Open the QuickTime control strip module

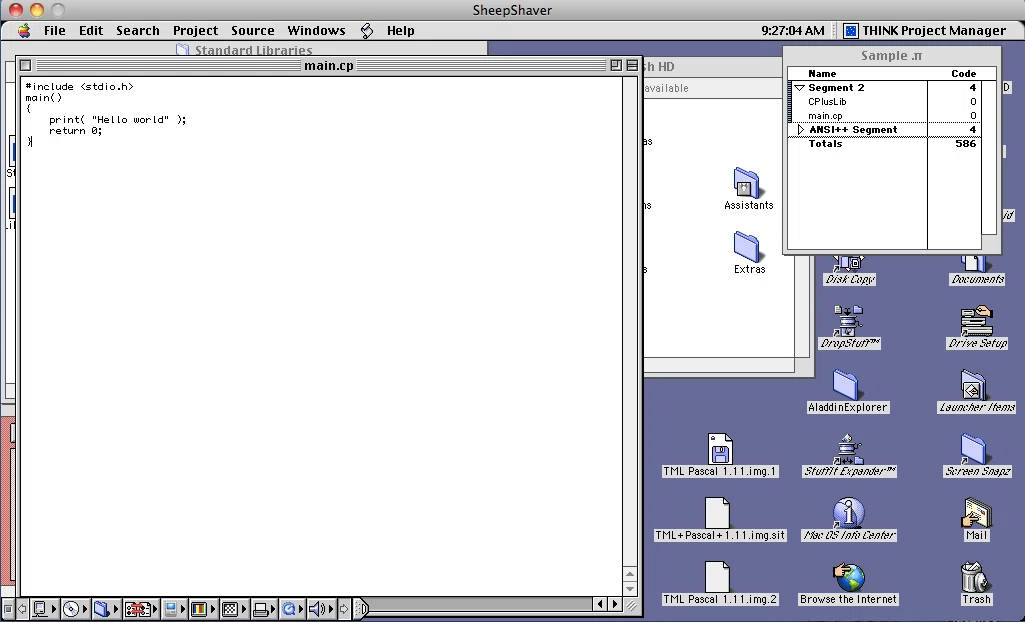292,610
